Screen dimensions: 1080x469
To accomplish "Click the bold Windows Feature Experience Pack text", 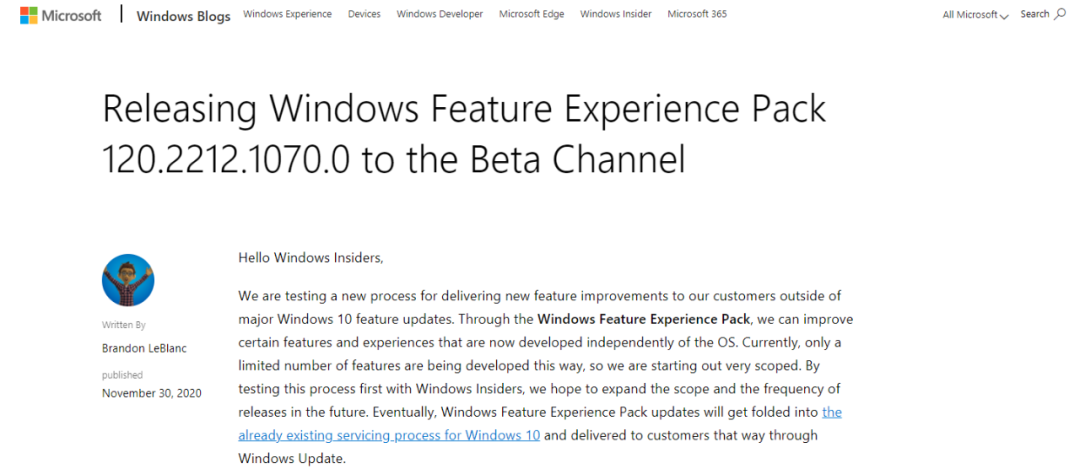I will pos(642,320).
